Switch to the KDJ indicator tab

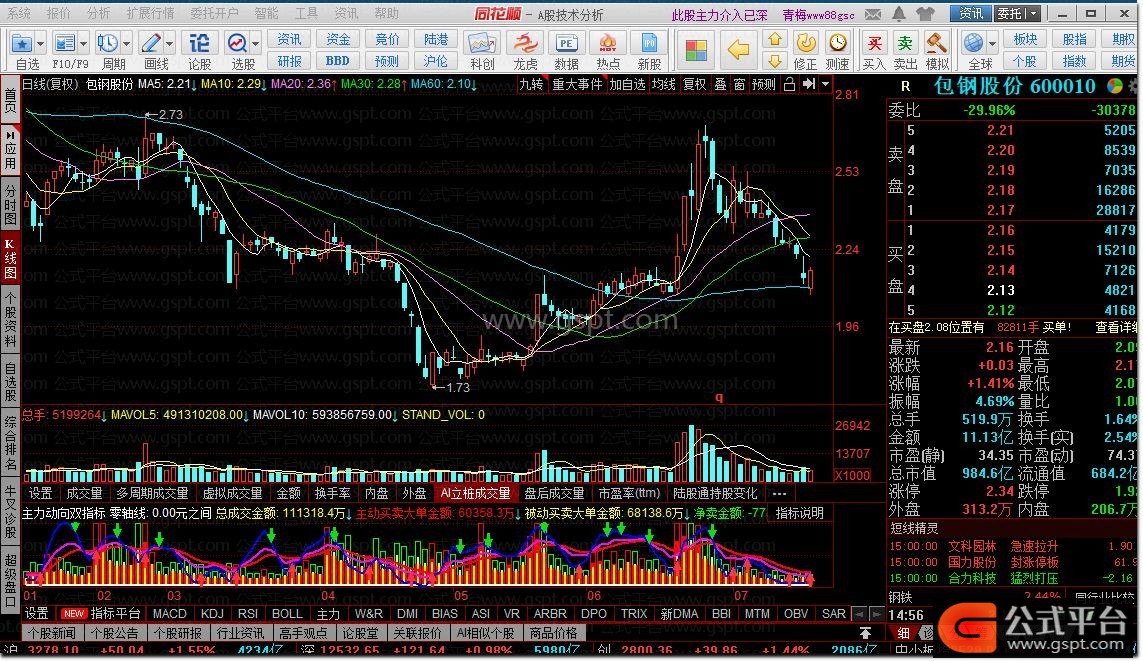(x=211, y=614)
